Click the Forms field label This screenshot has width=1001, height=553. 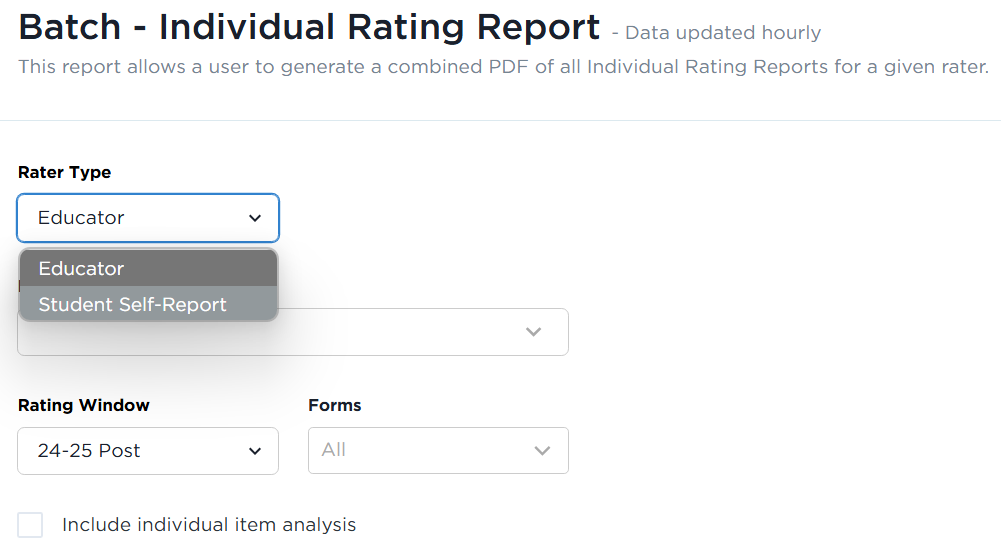(x=335, y=405)
